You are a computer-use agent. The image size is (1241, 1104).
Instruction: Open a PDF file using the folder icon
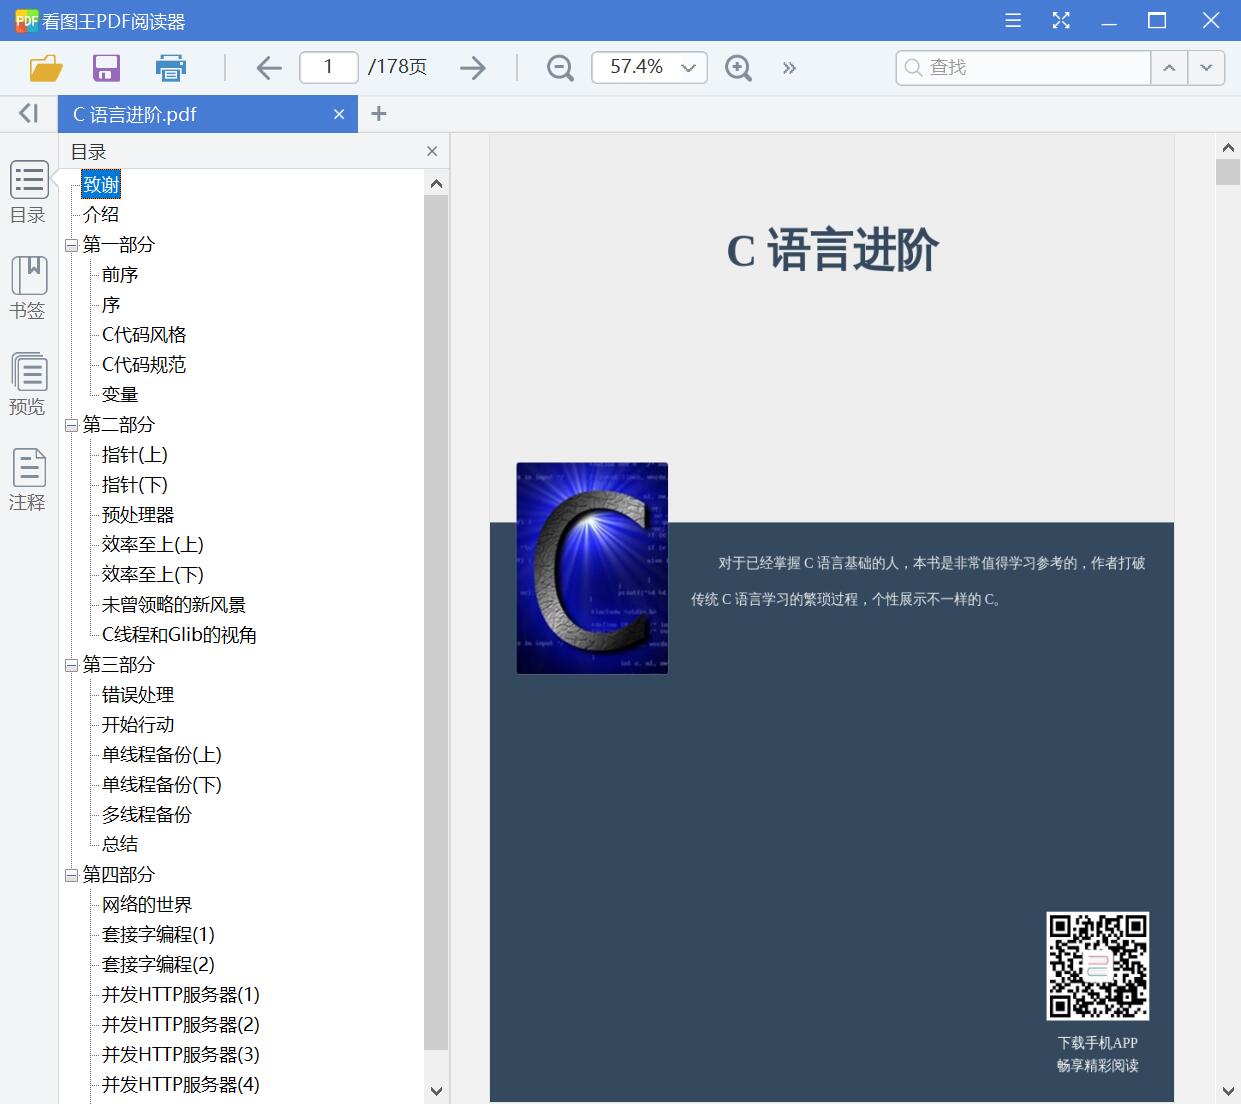44,67
